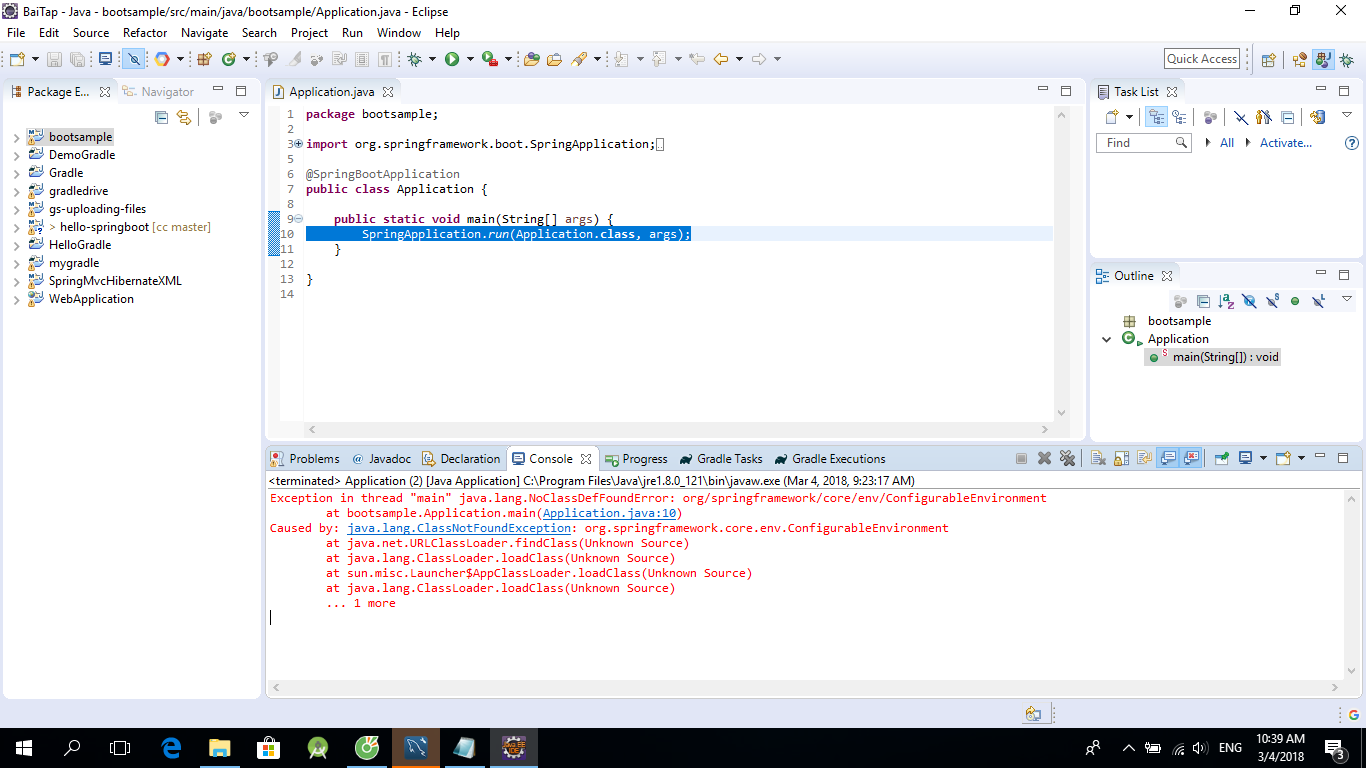Image resolution: width=1366 pixels, height=768 pixels.
Task: Open the Refactor menu
Action: tap(145, 32)
